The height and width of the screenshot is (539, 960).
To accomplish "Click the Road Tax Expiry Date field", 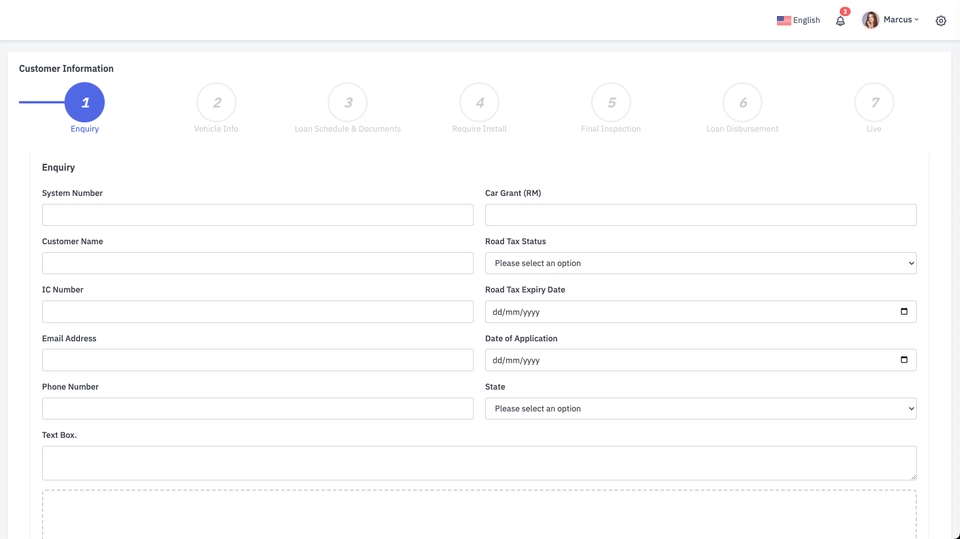I will (x=700, y=312).
